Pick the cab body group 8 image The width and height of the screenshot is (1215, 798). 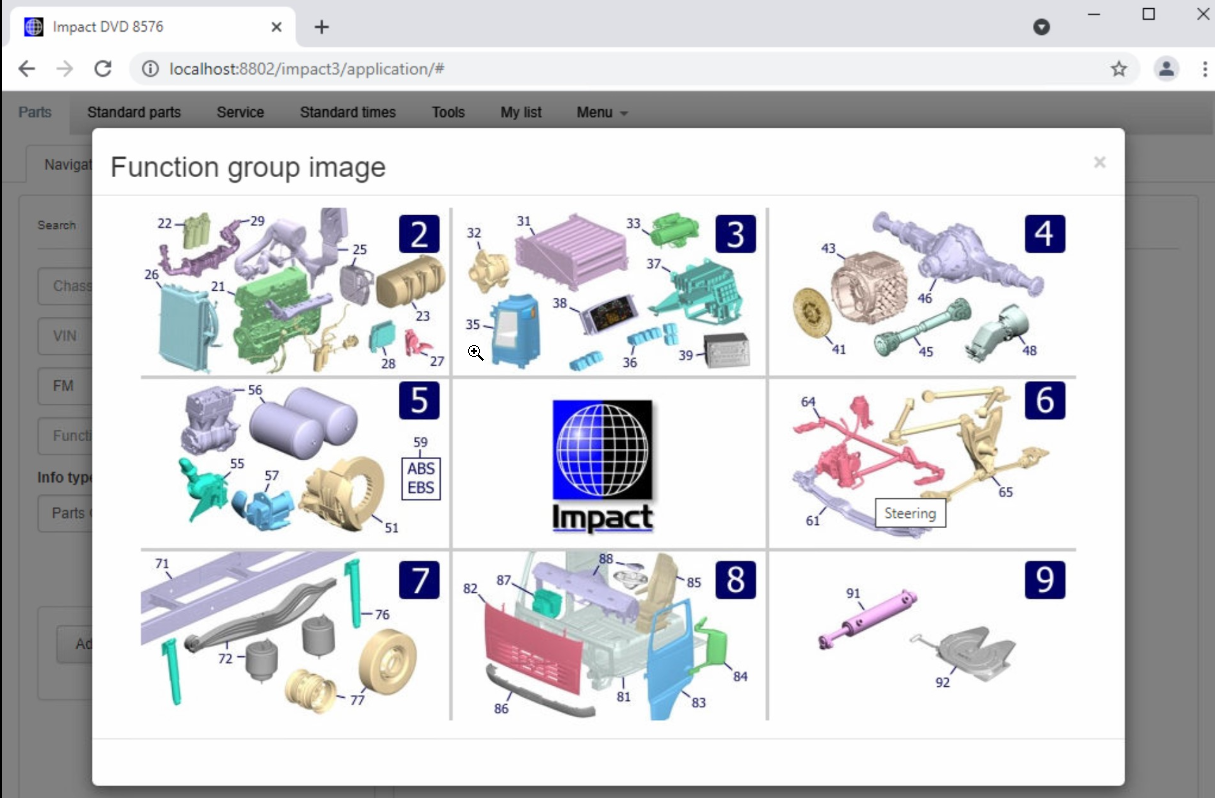pos(608,635)
